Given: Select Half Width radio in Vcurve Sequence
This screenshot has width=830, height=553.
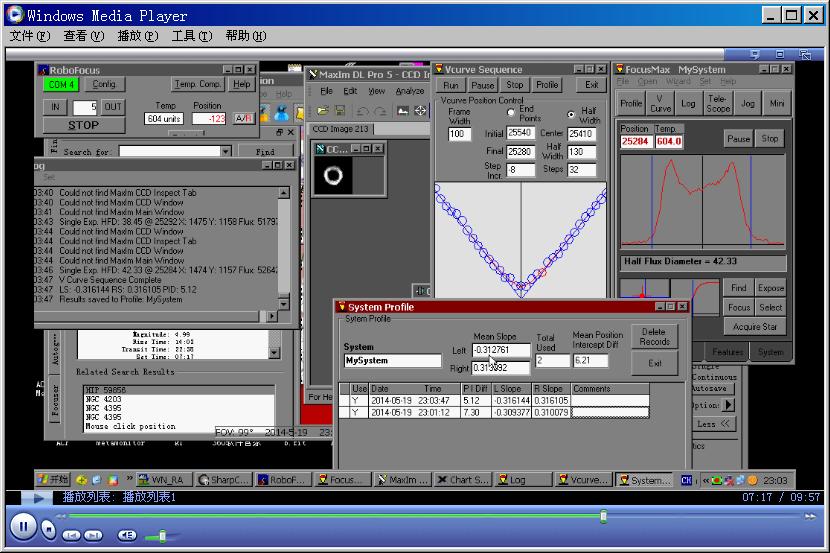Looking at the screenshot, I should [571, 114].
